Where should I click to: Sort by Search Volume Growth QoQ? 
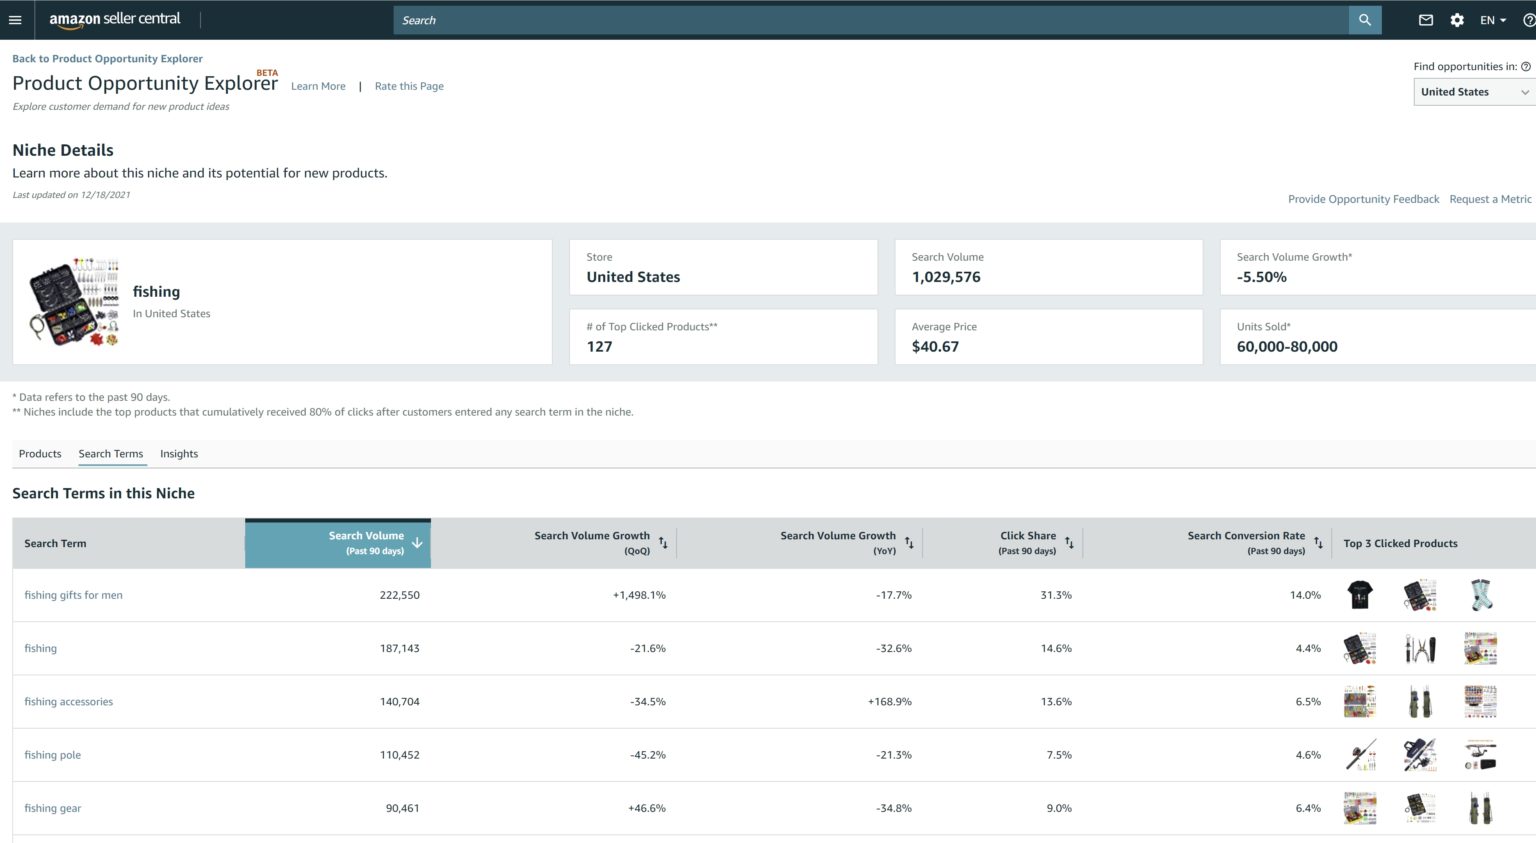pos(663,543)
